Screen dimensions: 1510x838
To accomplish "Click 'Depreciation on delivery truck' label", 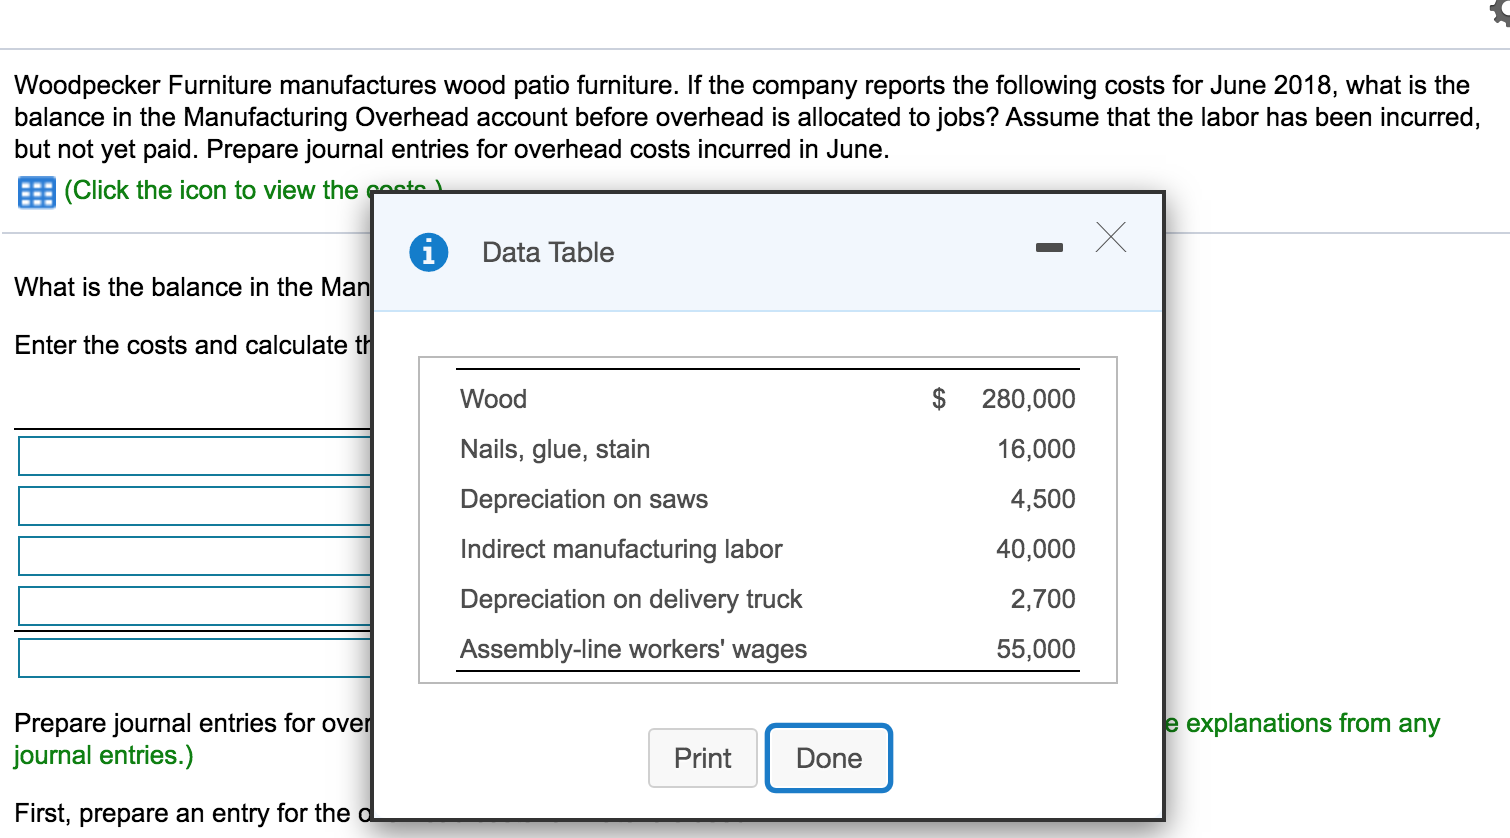I will (631, 599).
